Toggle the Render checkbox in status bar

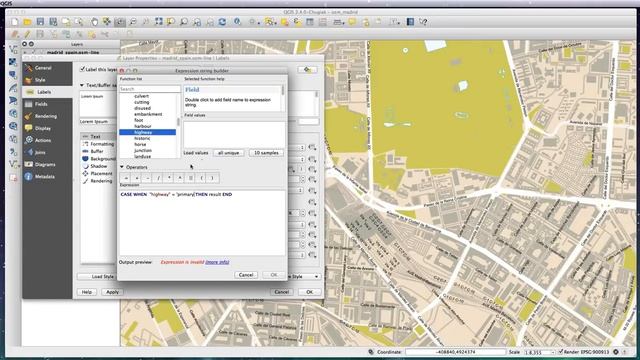560,351
